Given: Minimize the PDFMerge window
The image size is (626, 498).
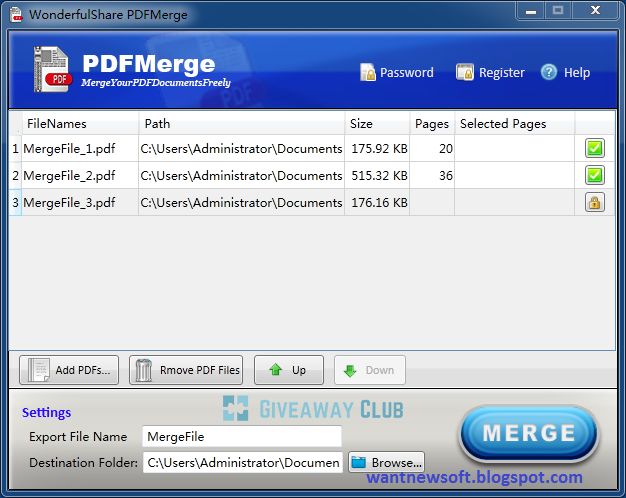Looking at the screenshot, I should 531,11.
